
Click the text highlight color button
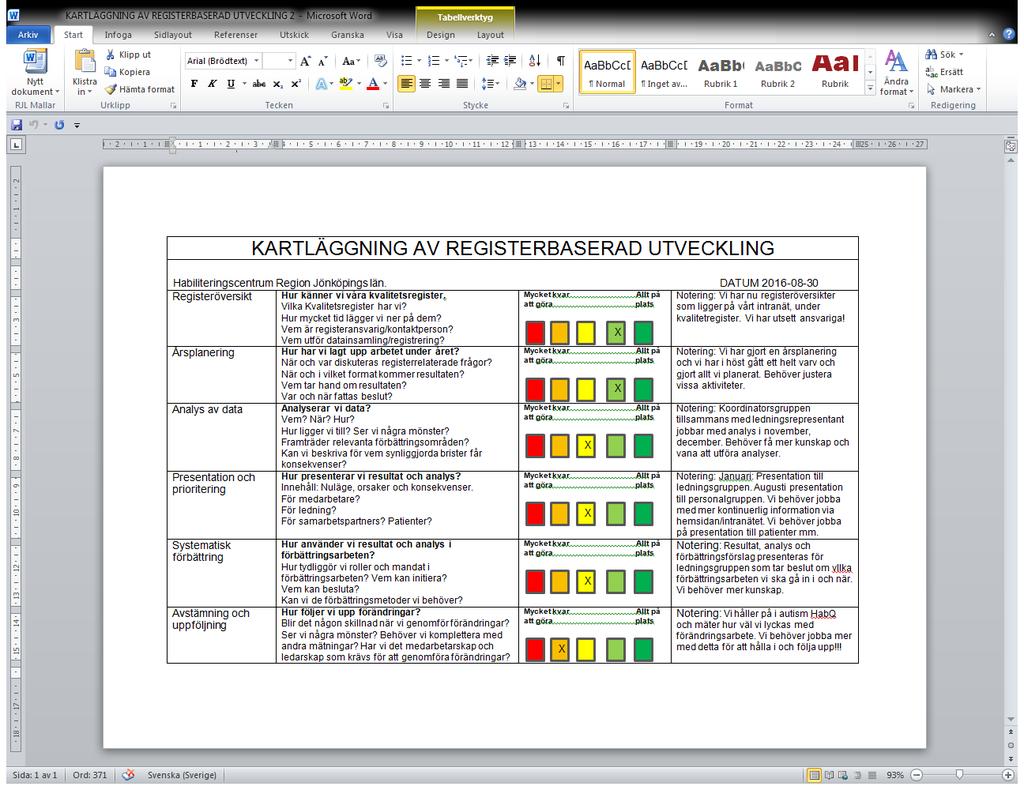[346, 84]
